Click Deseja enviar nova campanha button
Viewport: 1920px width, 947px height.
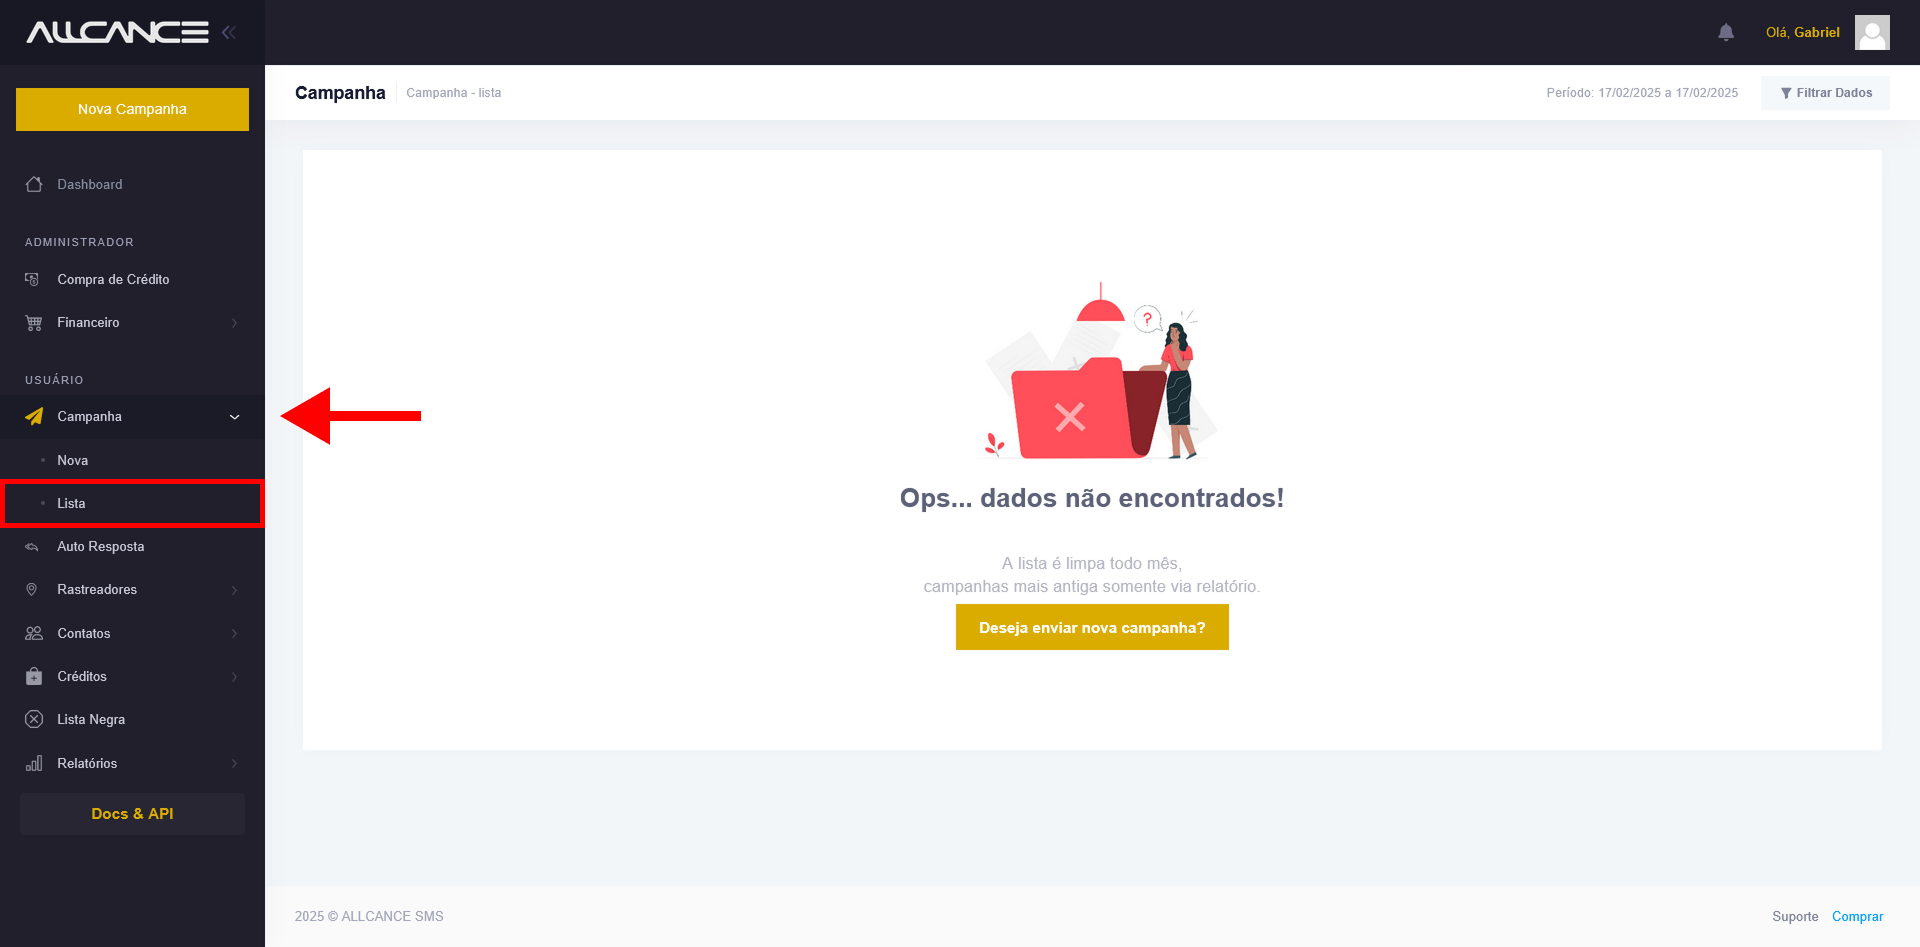coord(1092,627)
